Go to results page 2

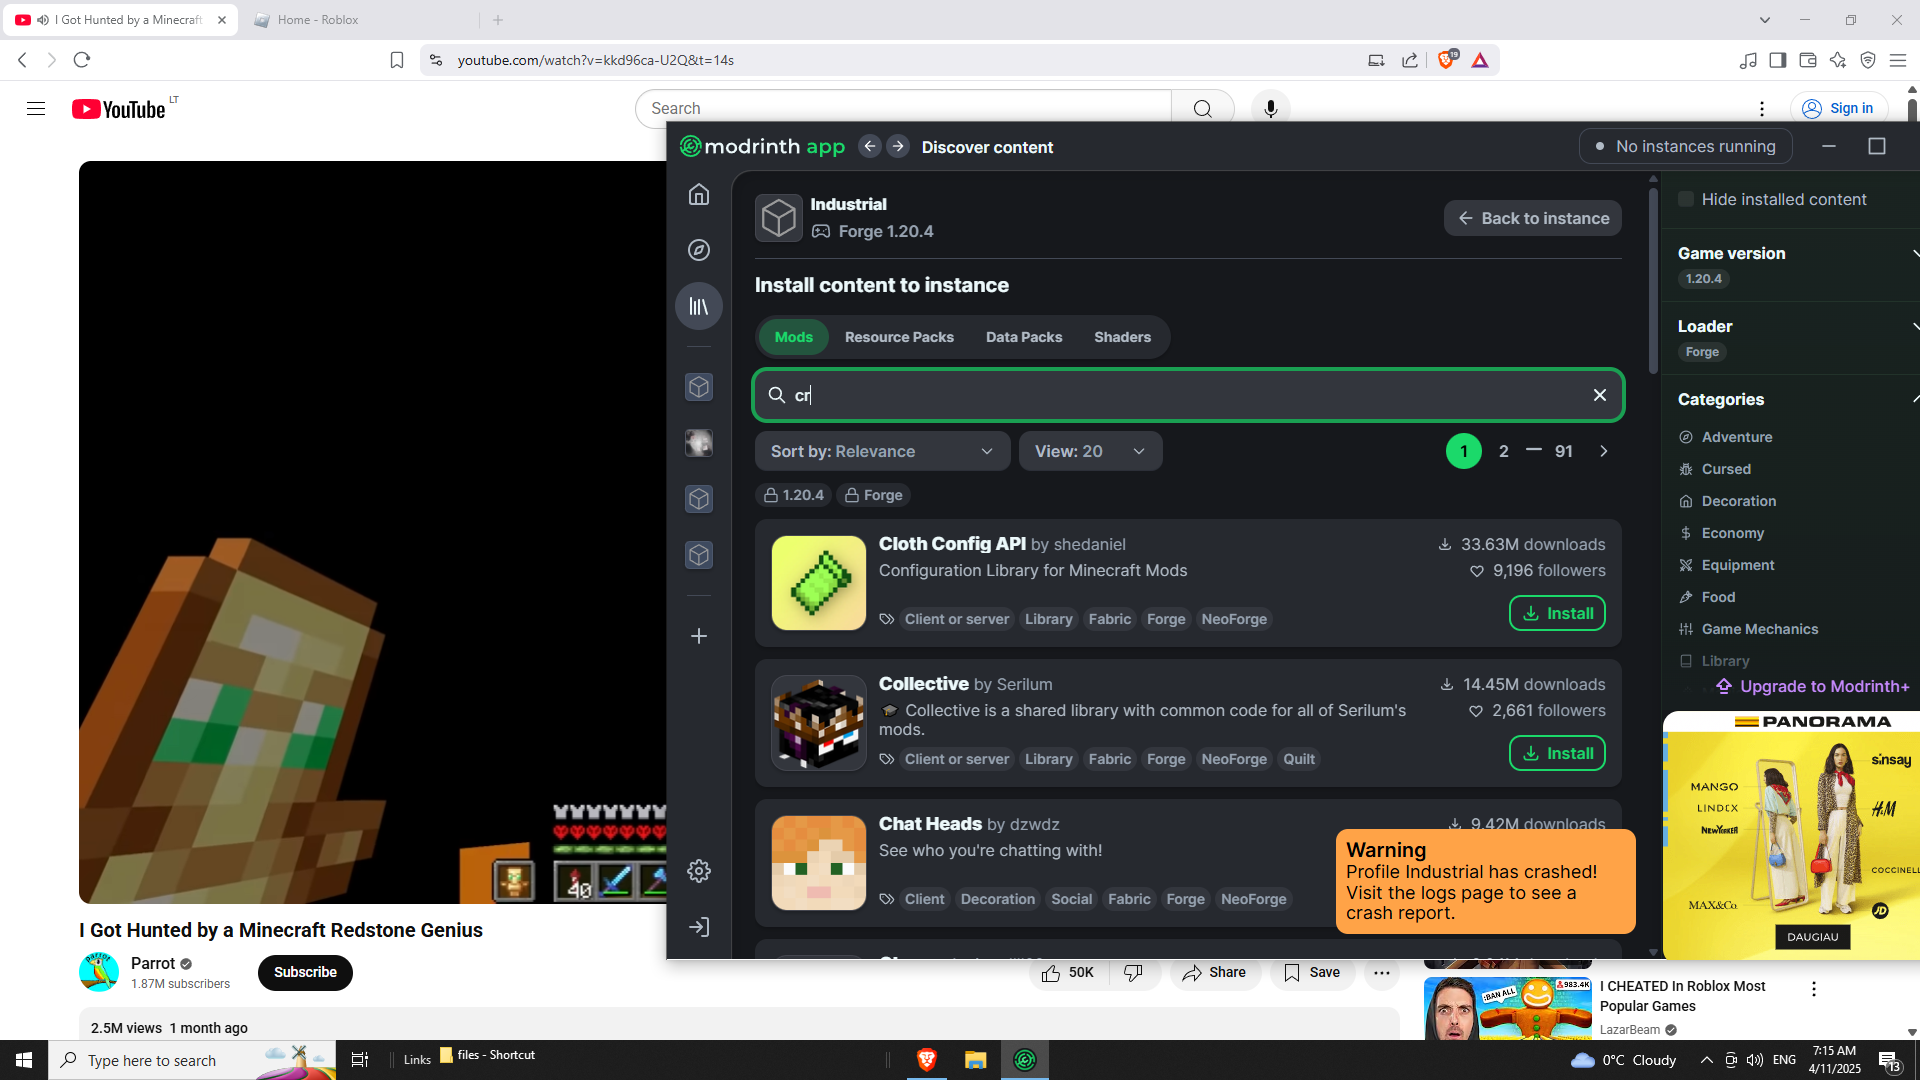[1503, 452]
